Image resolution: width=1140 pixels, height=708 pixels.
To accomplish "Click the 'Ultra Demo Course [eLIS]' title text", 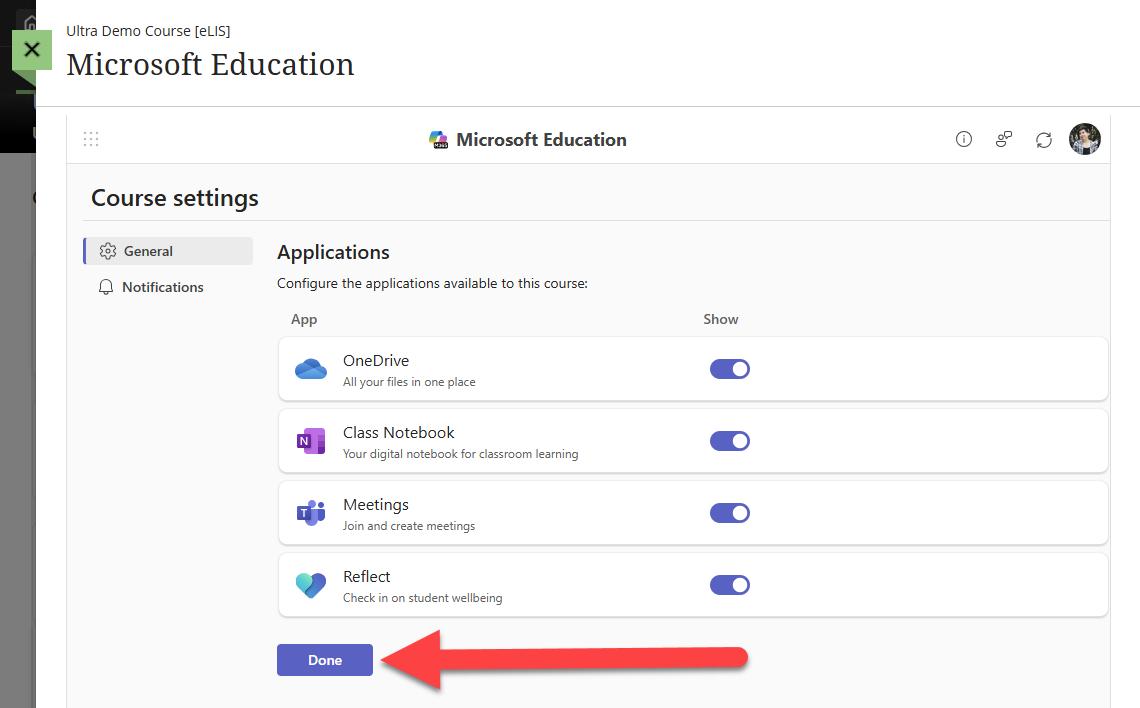I will coord(148,31).
